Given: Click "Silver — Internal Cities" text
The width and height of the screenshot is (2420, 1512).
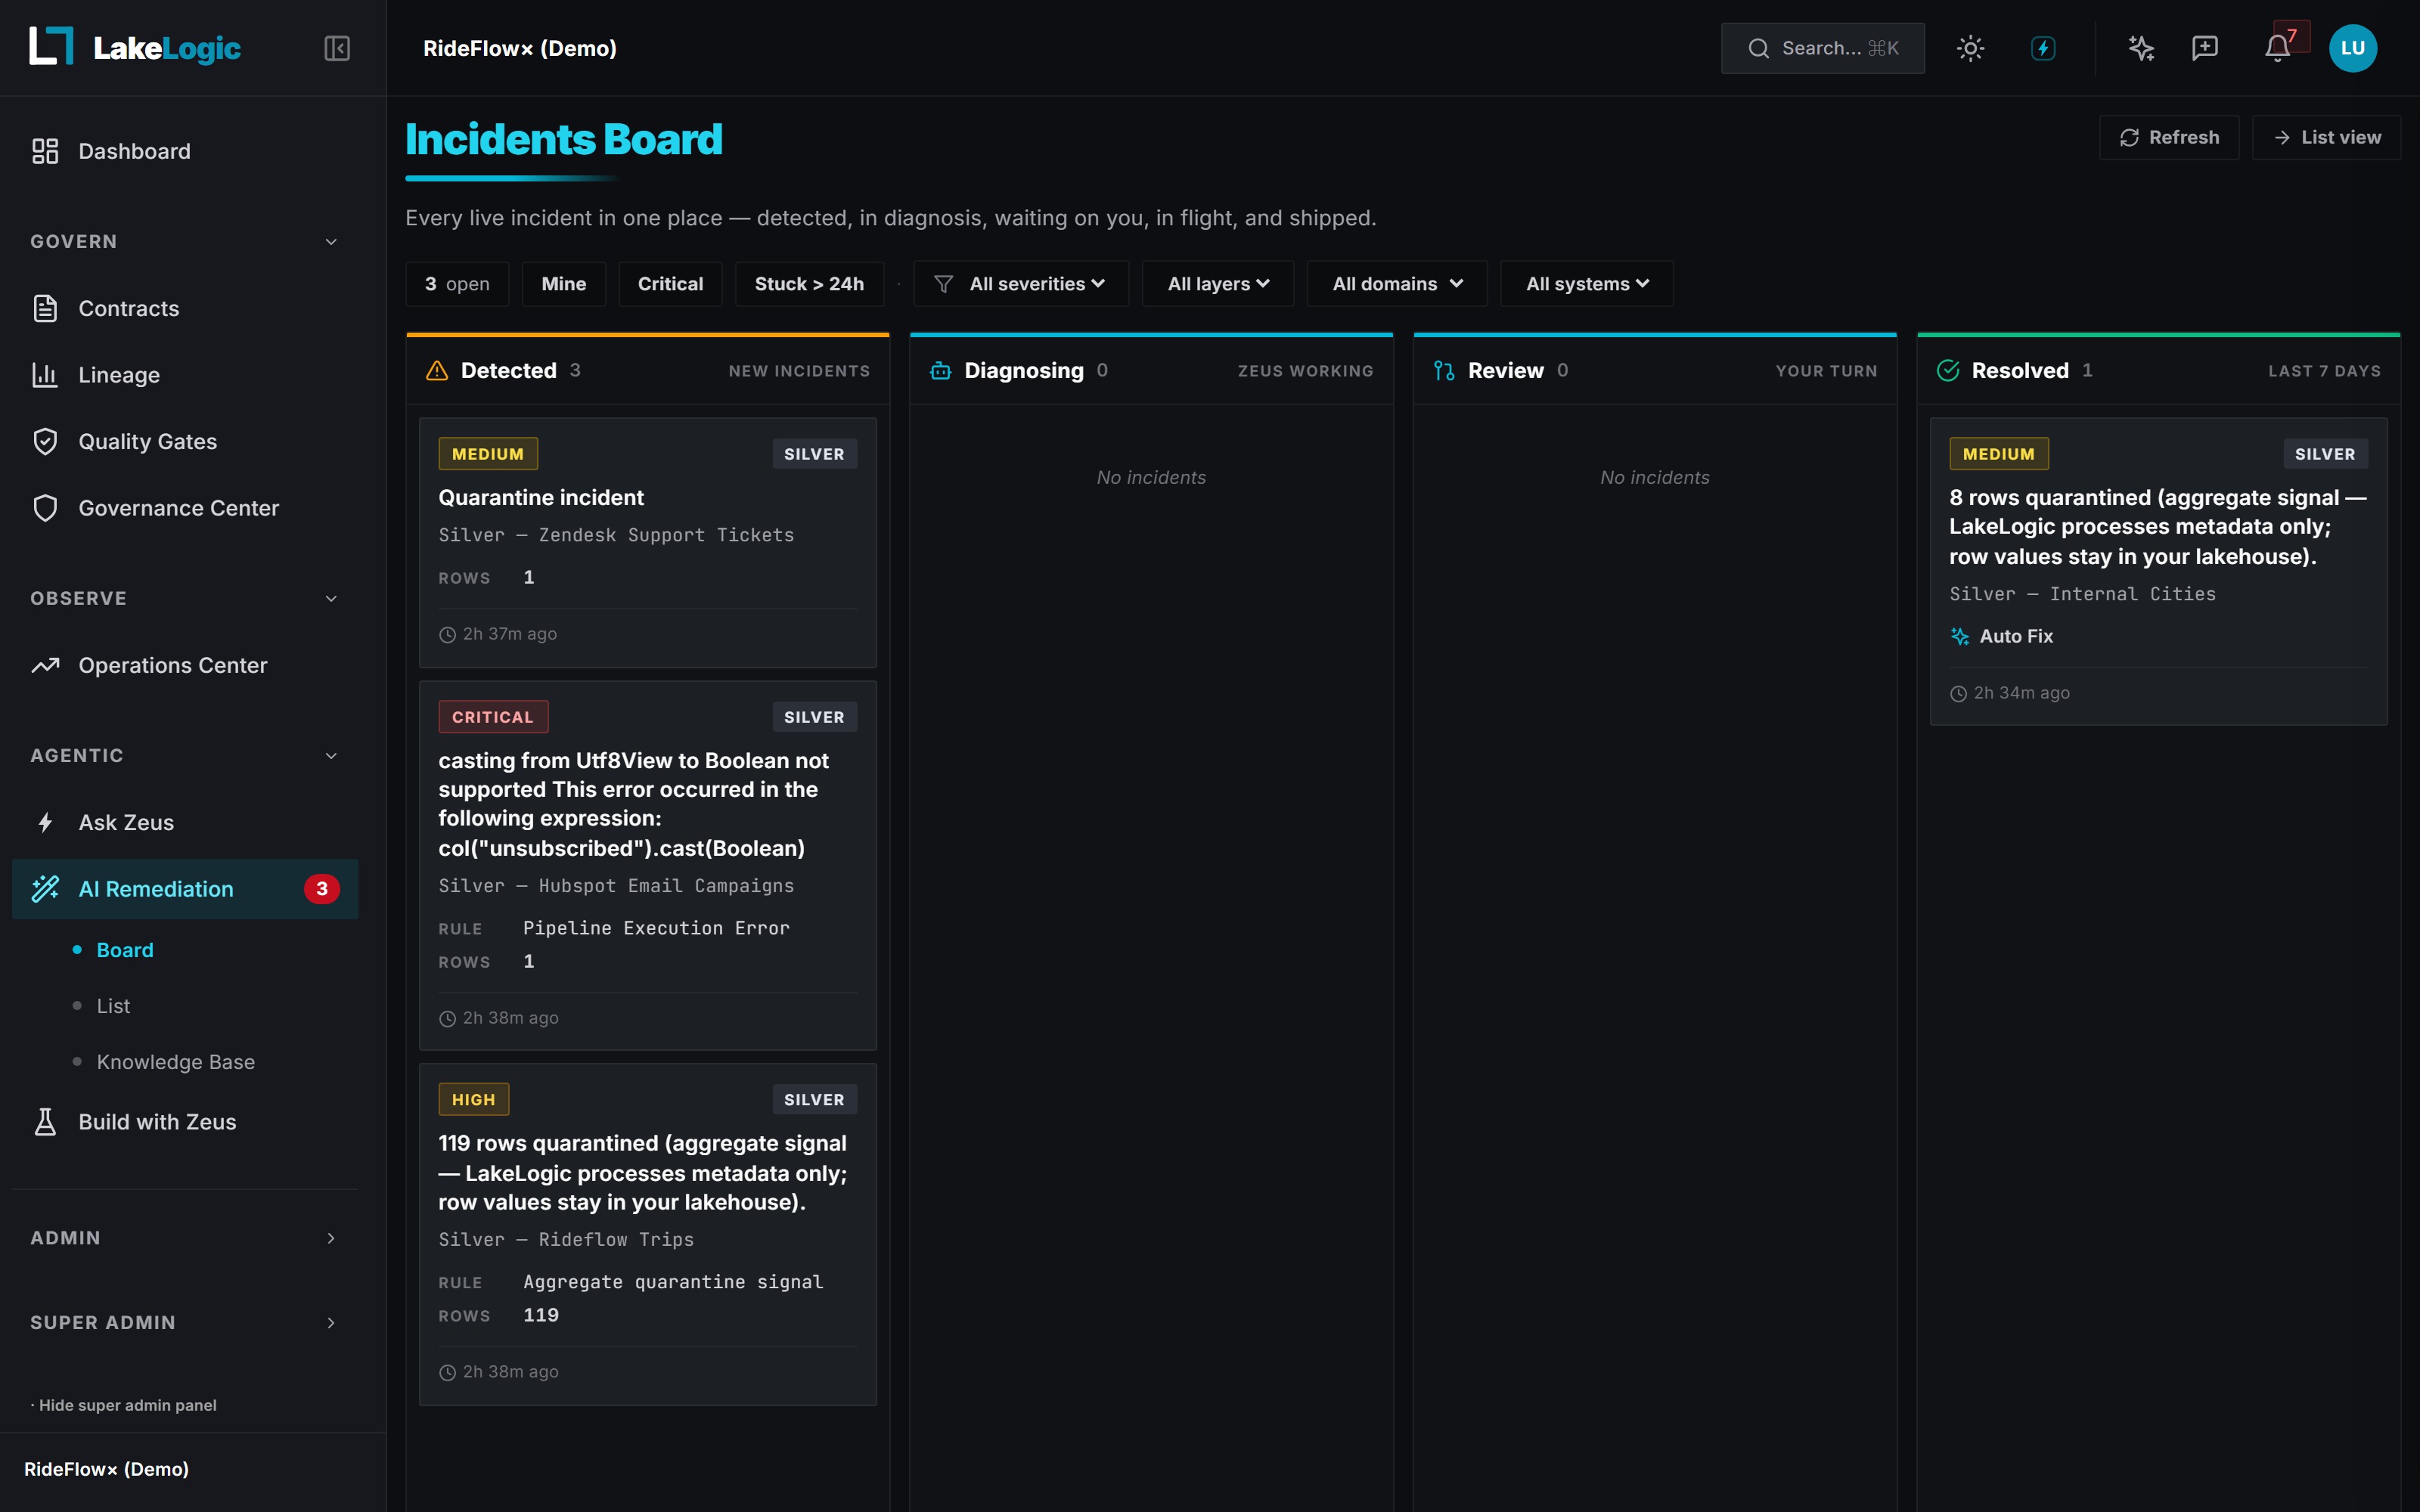Looking at the screenshot, I should pos(2082,594).
